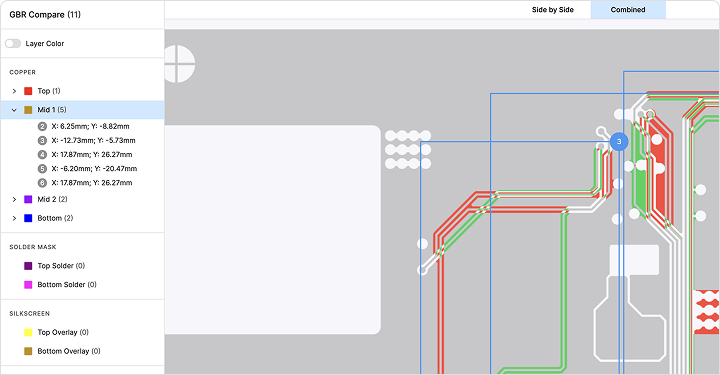720x375 pixels.
Task: Click the number 5 difference badge
Action: 42,168
